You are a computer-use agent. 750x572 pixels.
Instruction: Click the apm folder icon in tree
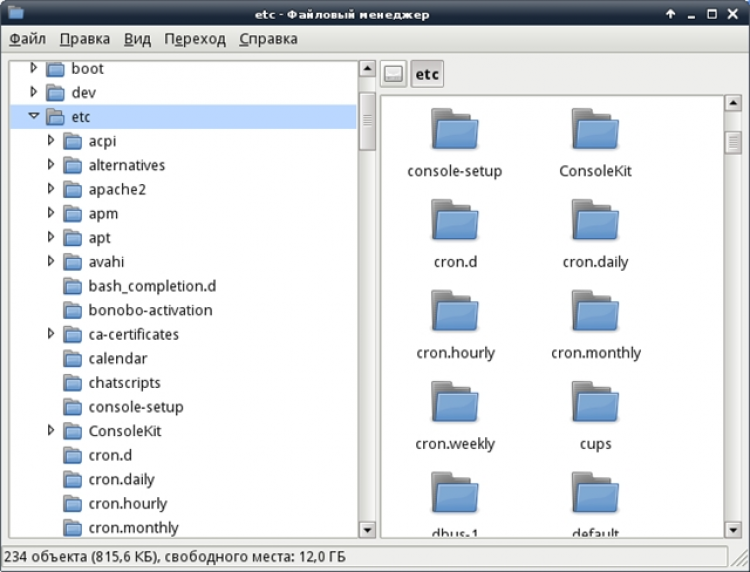(72, 214)
